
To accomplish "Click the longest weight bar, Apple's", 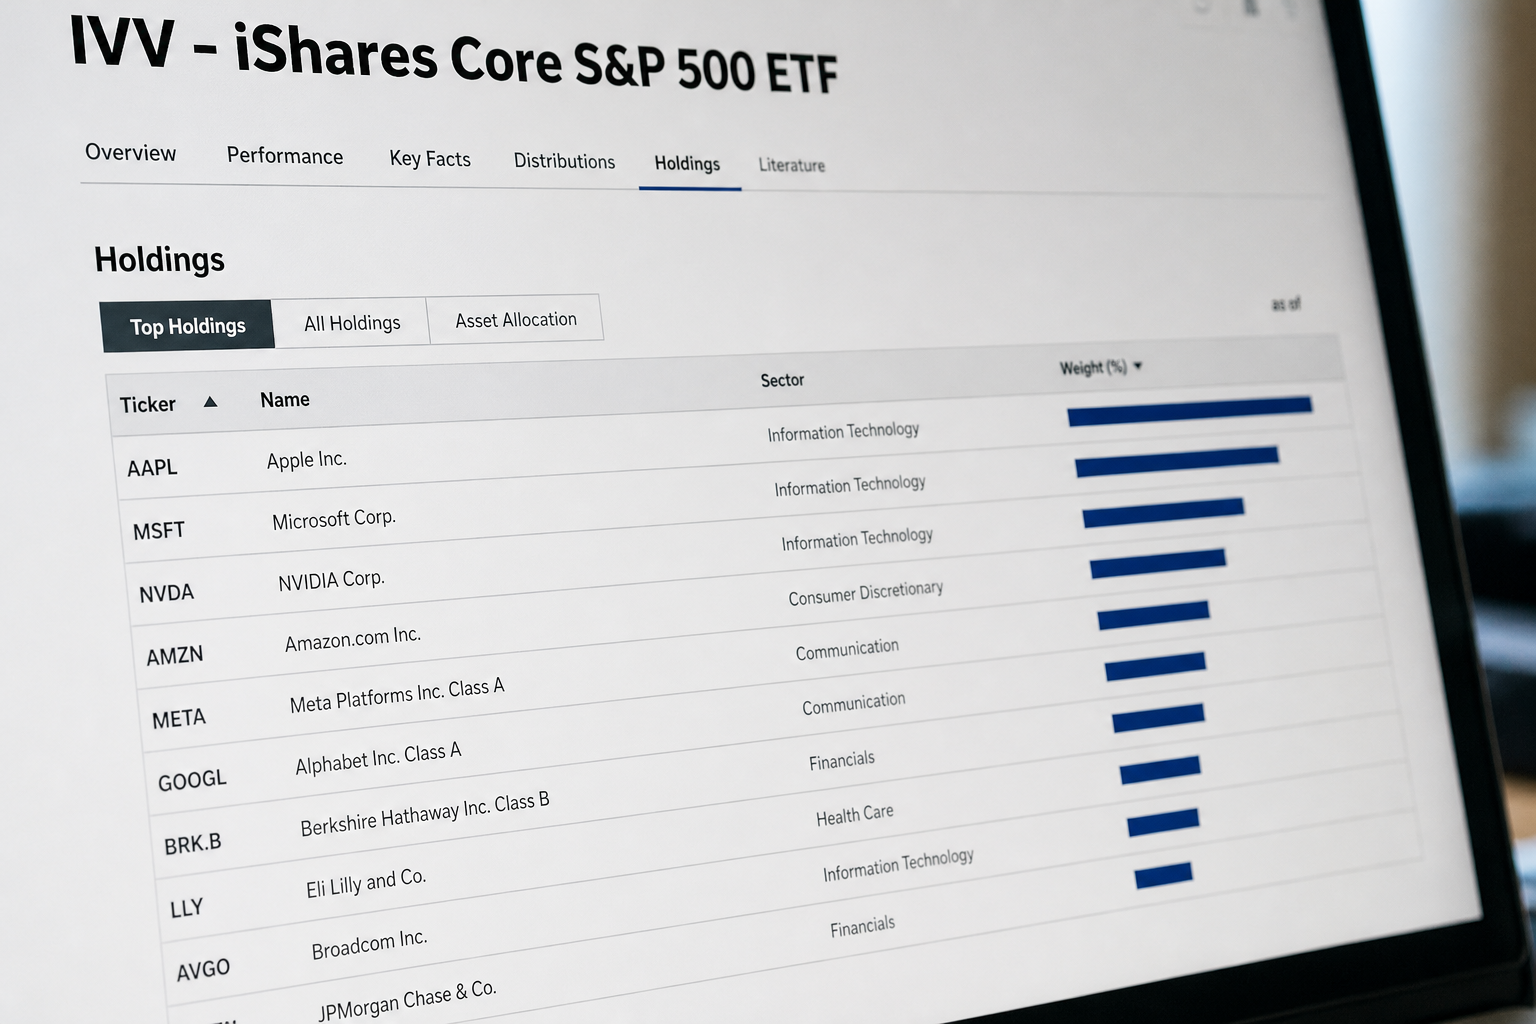I will point(1190,410).
